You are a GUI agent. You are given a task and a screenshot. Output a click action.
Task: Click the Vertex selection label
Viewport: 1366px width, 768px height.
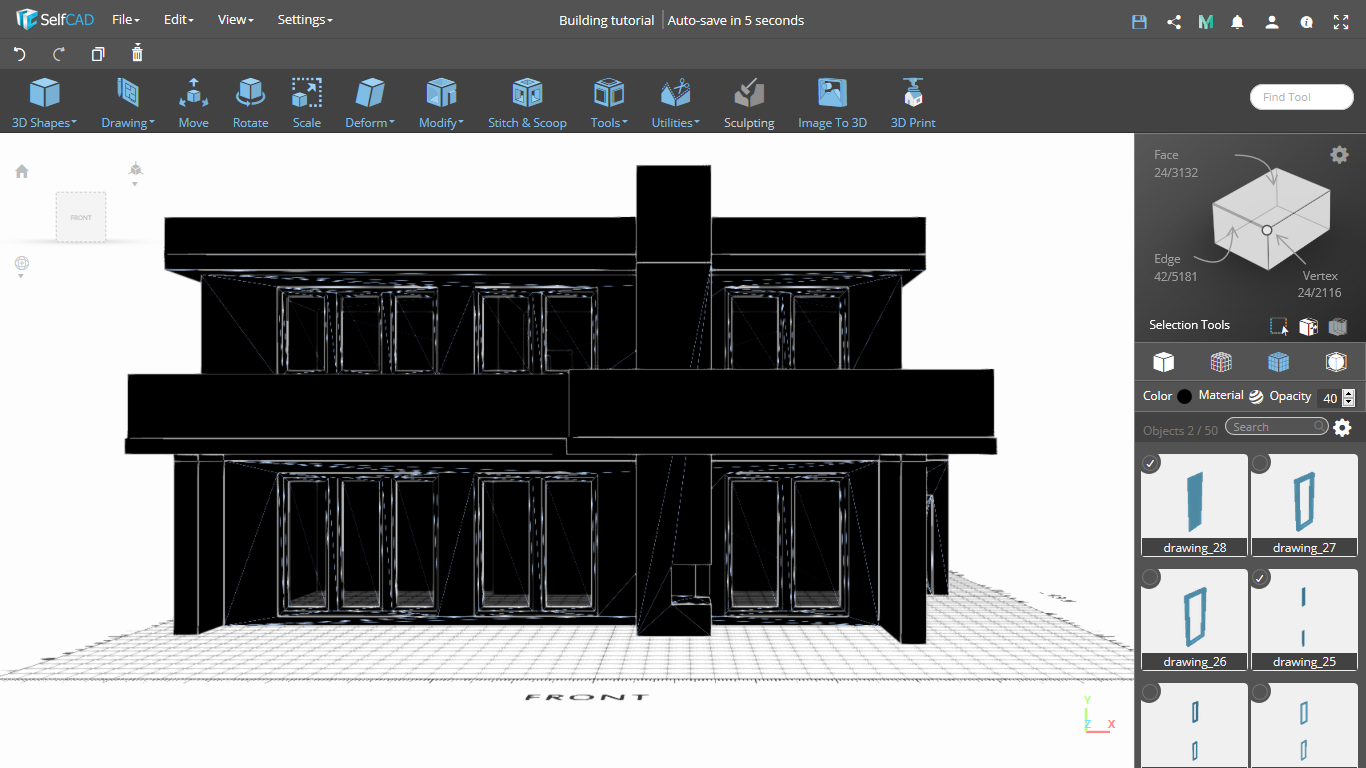(x=1320, y=276)
